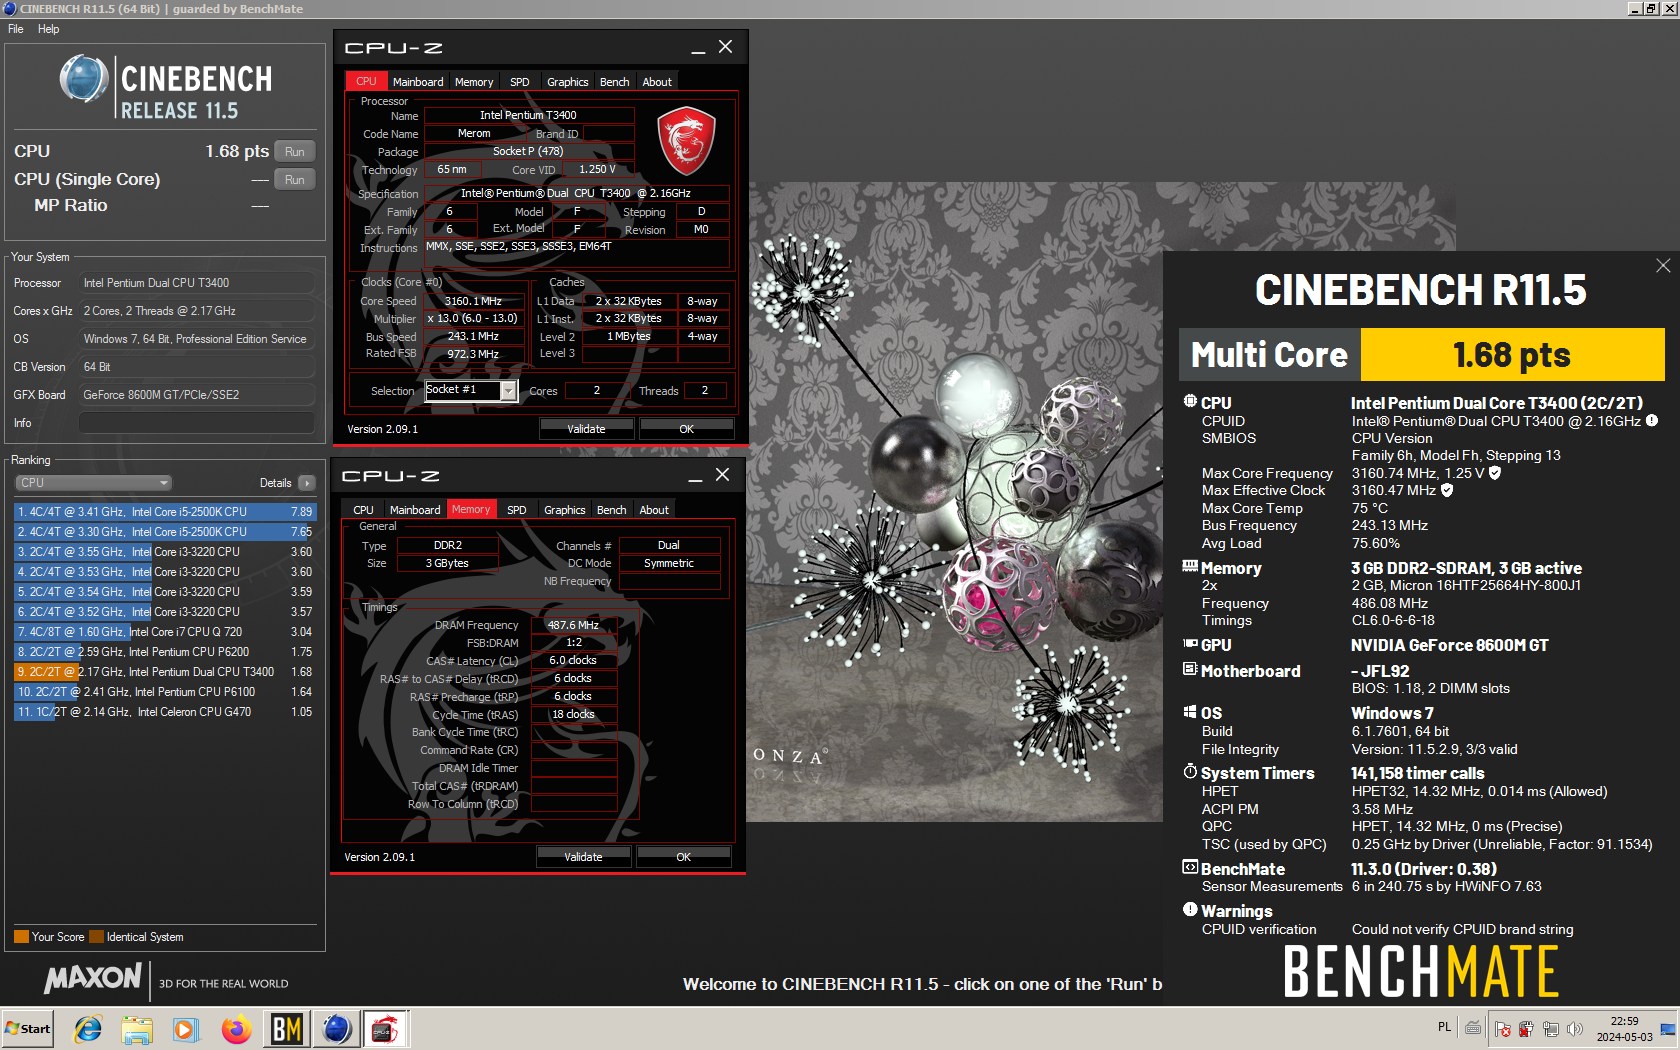
Task: Open About tab in upper CPU-Z window
Action: tap(657, 82)
